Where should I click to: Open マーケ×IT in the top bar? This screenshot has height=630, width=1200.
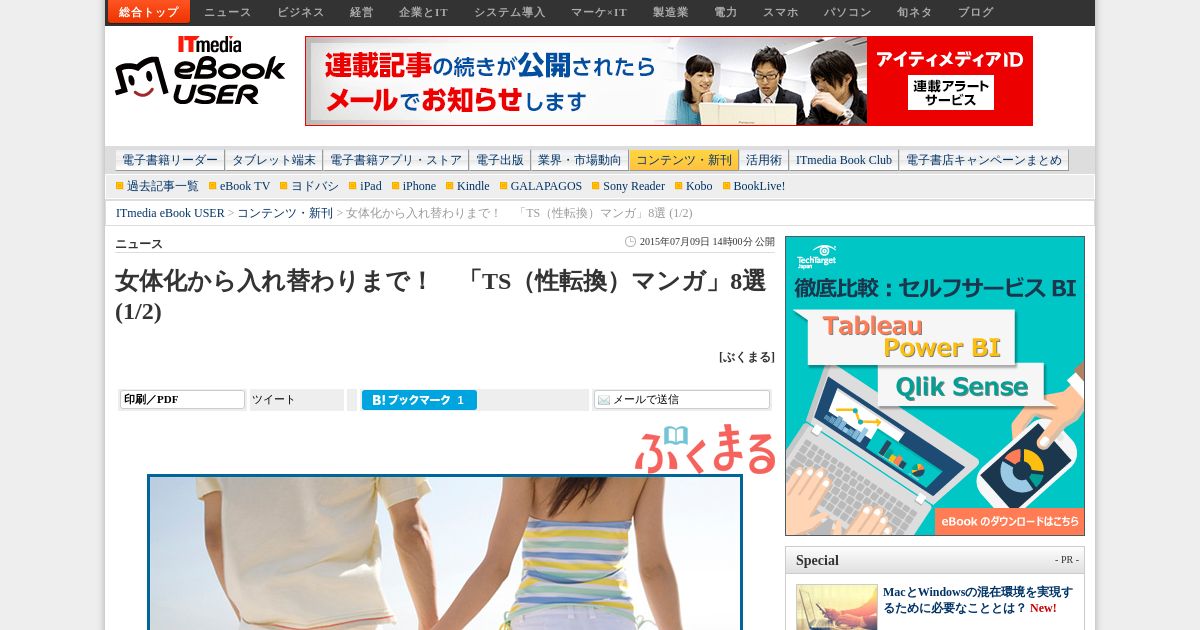pyautogui.click(x=599, y=12)
